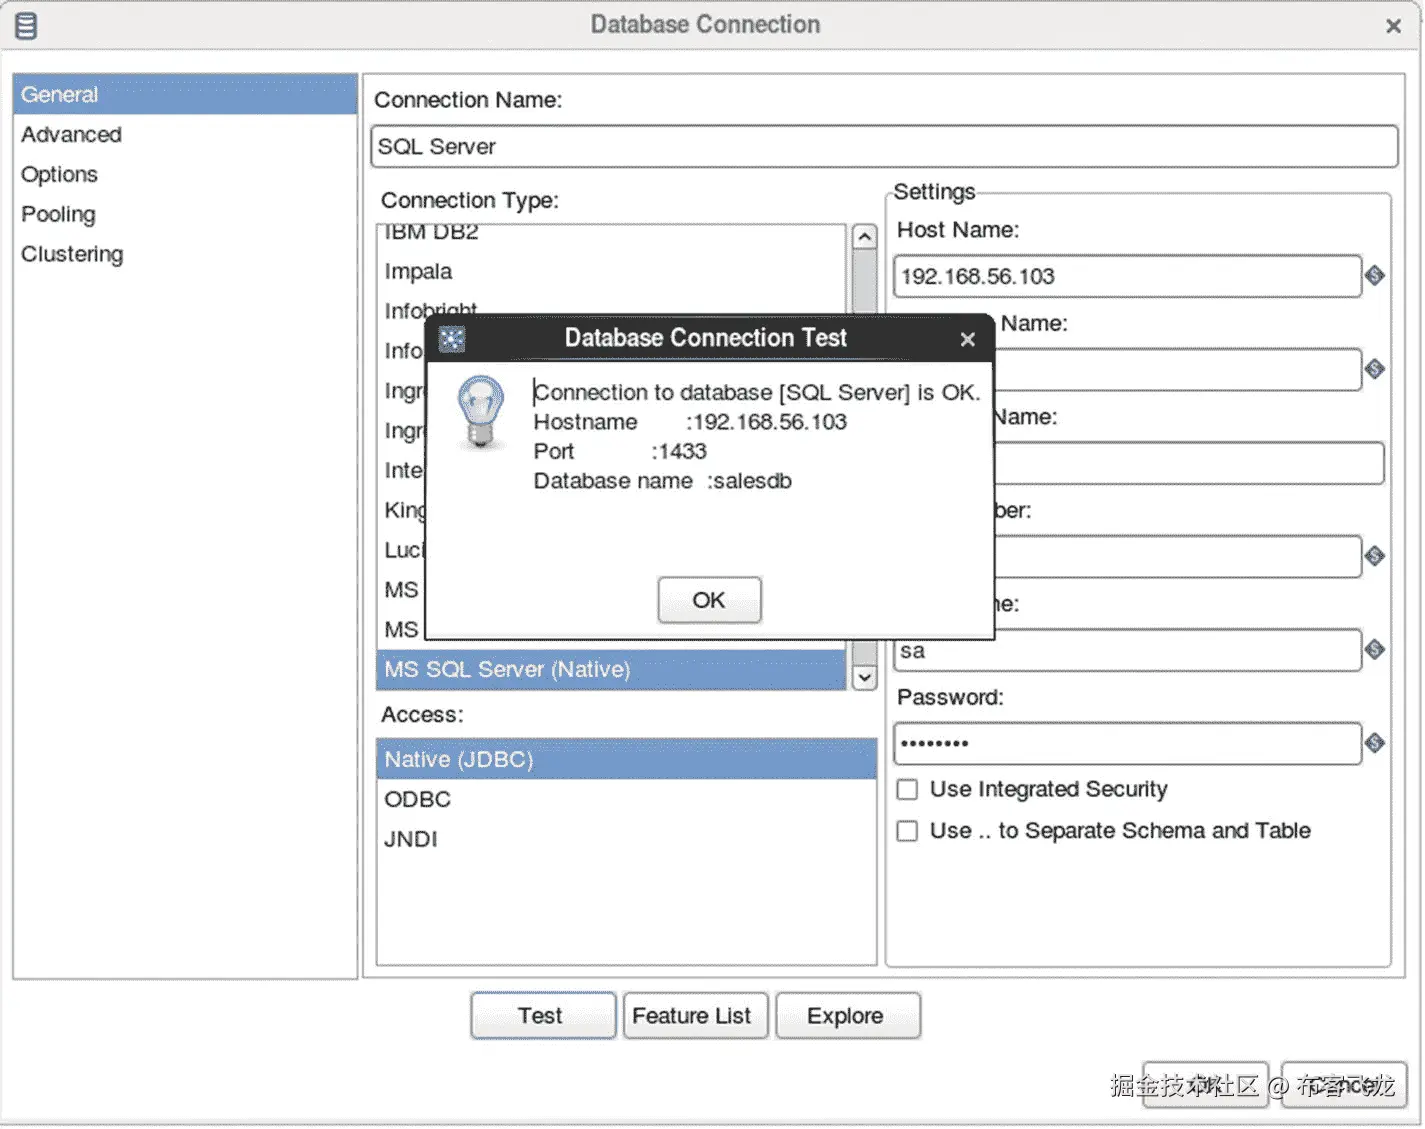Viewport: 1425px width, 1129px height.
Task: Click the Connection Name input field
Action: tap(884, 146)
